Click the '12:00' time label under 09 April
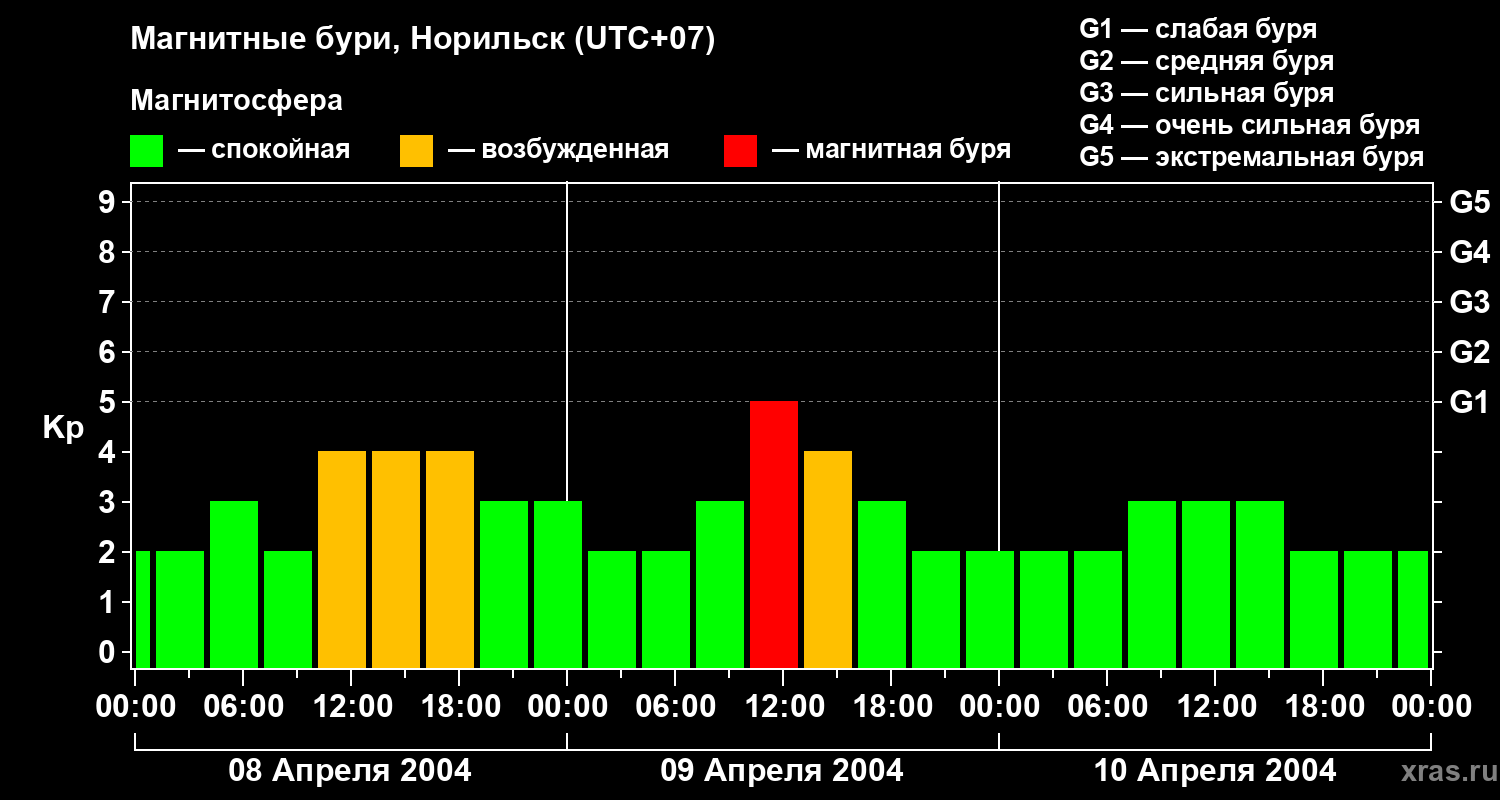This screenshot has width=1500, height=800. [x=783, y=707]
